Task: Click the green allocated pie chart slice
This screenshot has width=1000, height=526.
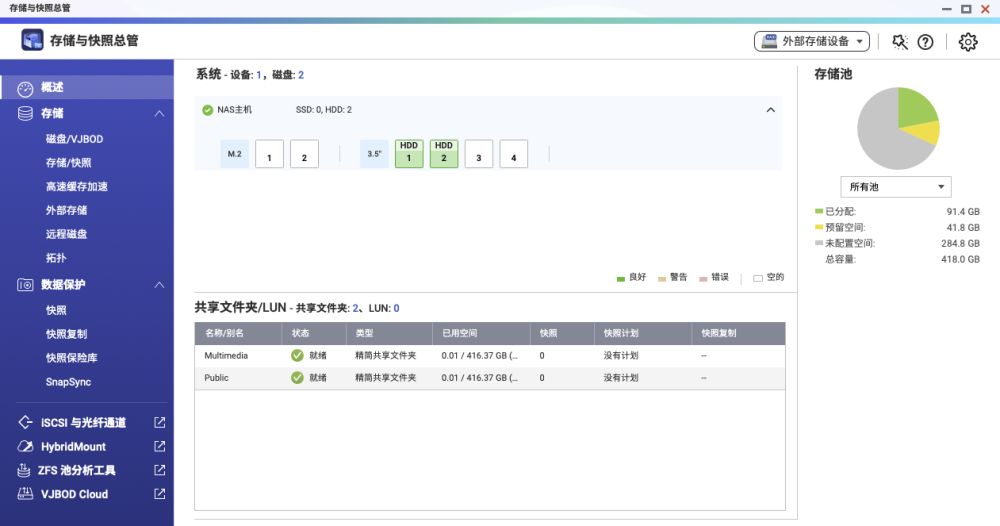Action: pyautogui.click(x=915, y=107)
